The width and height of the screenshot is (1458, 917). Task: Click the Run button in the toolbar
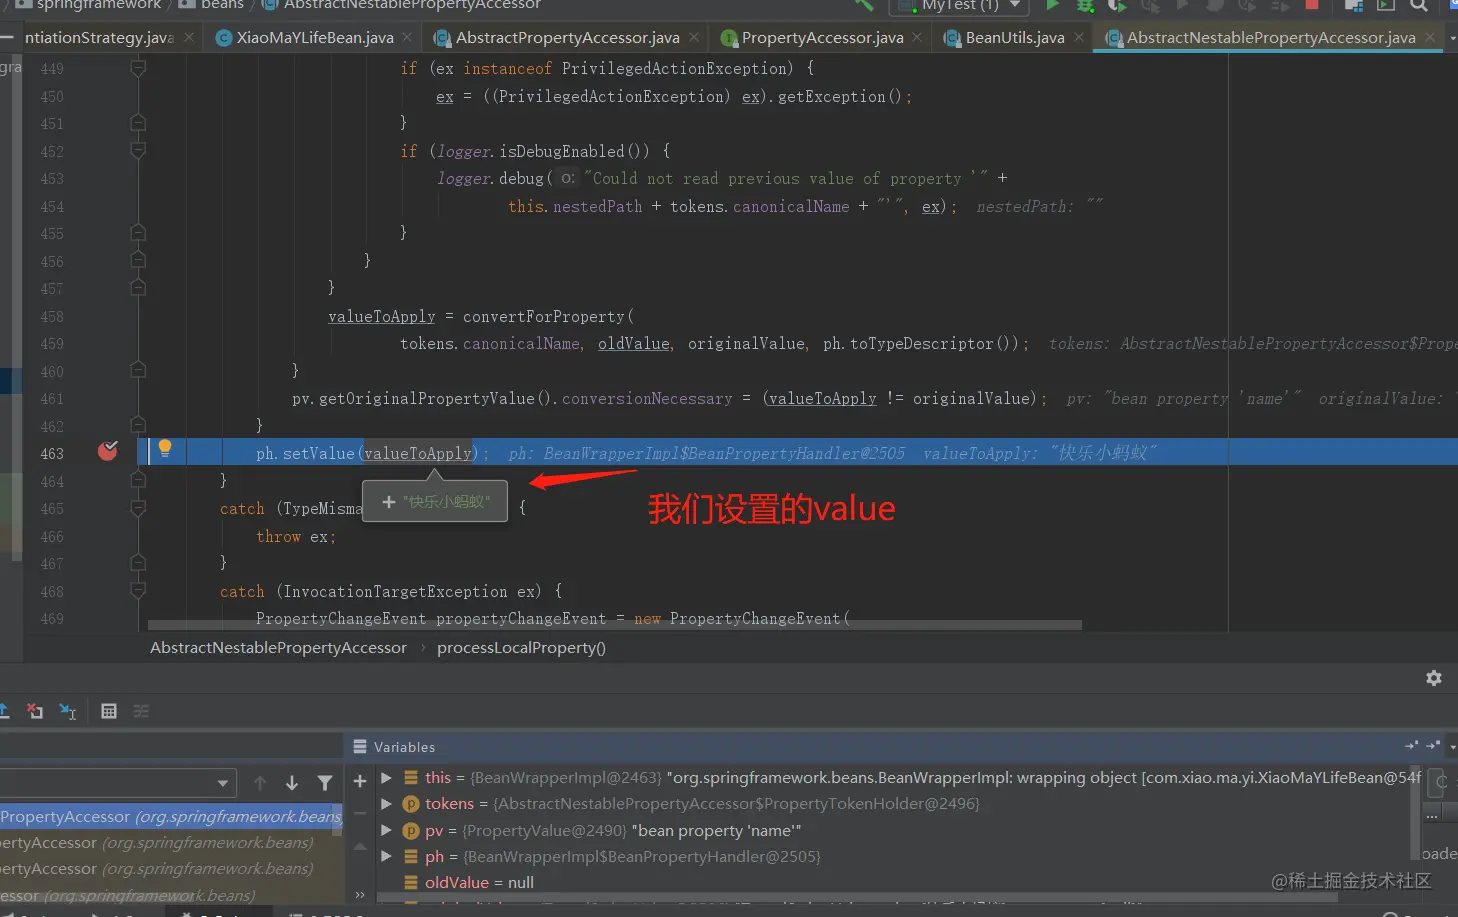point(1052,5)
